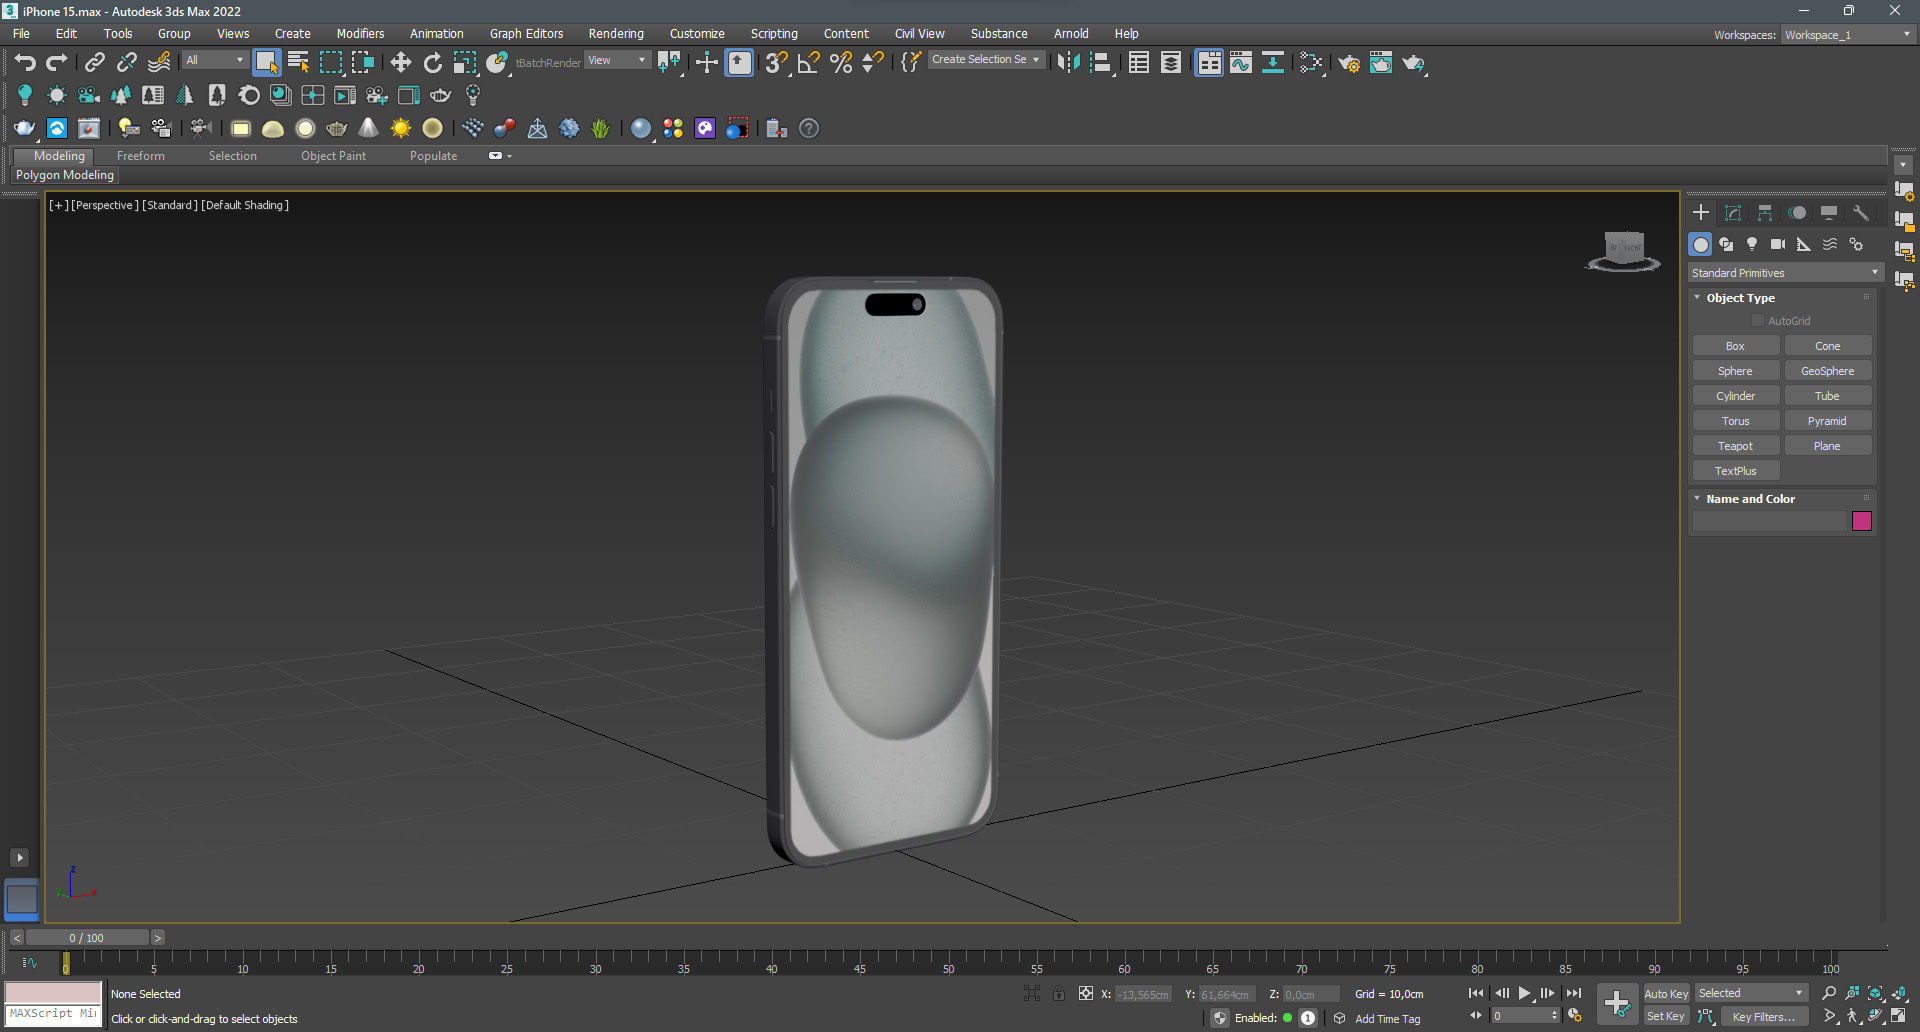Open the selection filter All dropdown
The height and width of the screenshot is (1032, 1920).
click(x=215, y=60)
